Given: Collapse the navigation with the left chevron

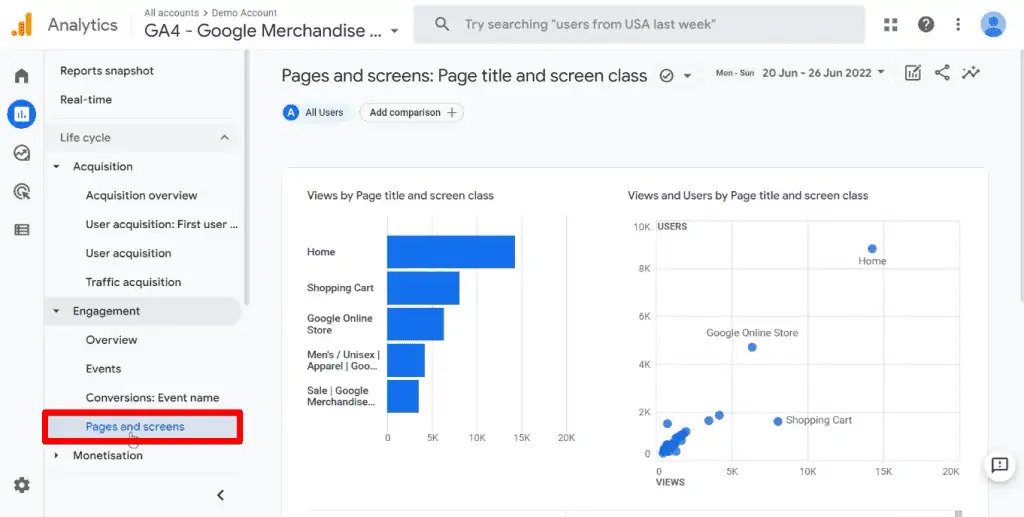Looking at the screenshot, I should (221, 495).
